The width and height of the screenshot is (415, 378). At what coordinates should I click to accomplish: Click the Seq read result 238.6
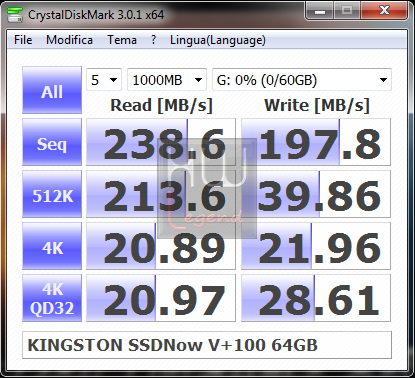click(161, 142)
